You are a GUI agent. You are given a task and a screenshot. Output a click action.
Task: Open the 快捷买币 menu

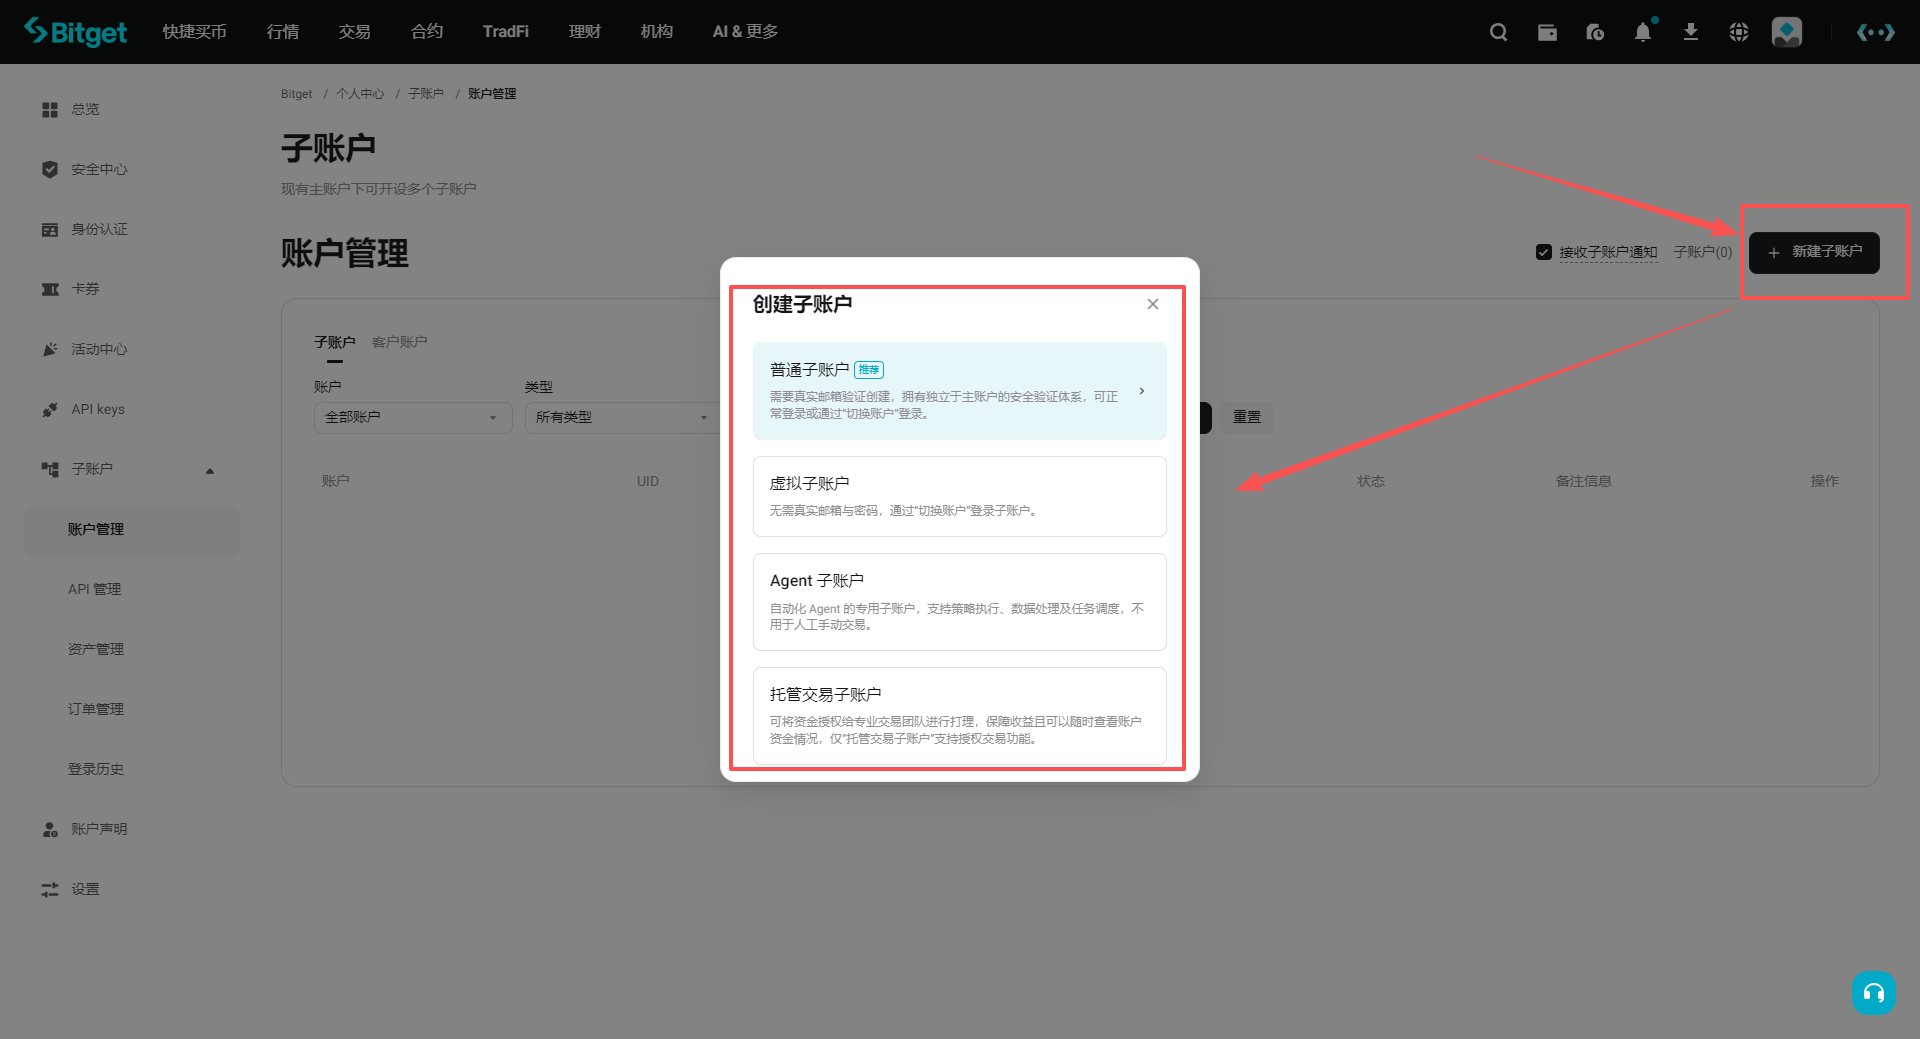195,32
